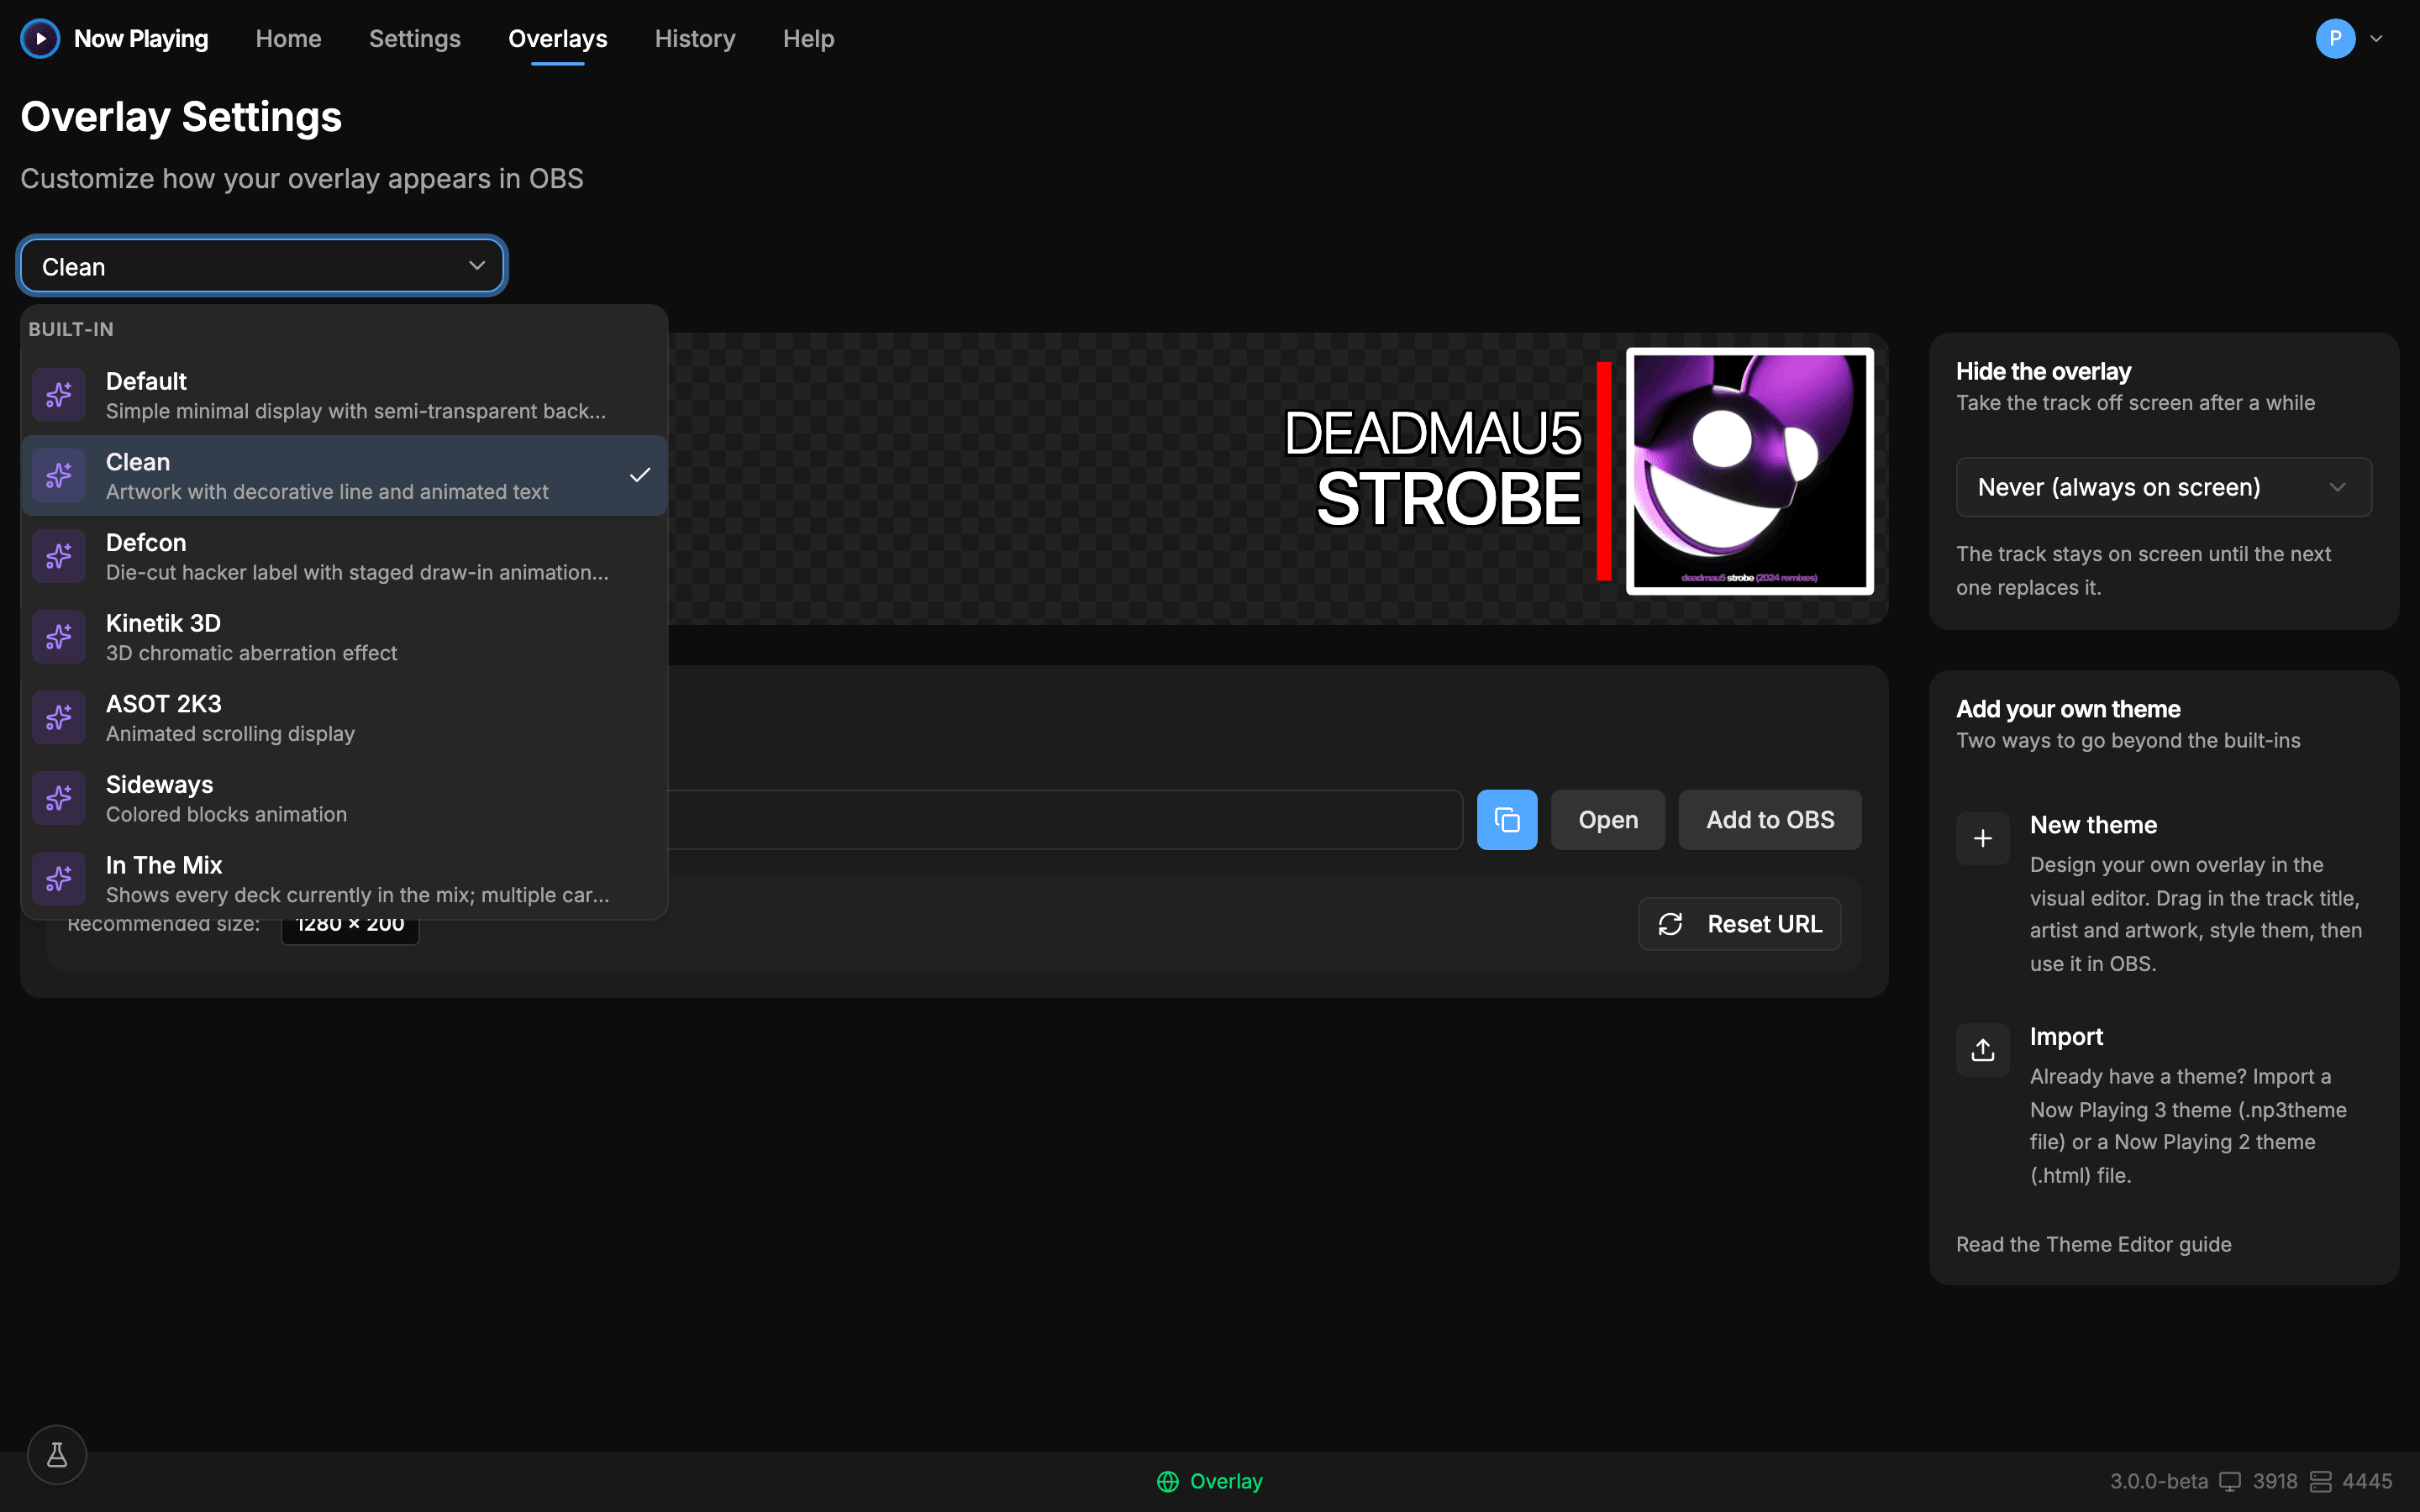
Task: Click the Overlay status indicator
Action: click(x=1210, y=1481)
